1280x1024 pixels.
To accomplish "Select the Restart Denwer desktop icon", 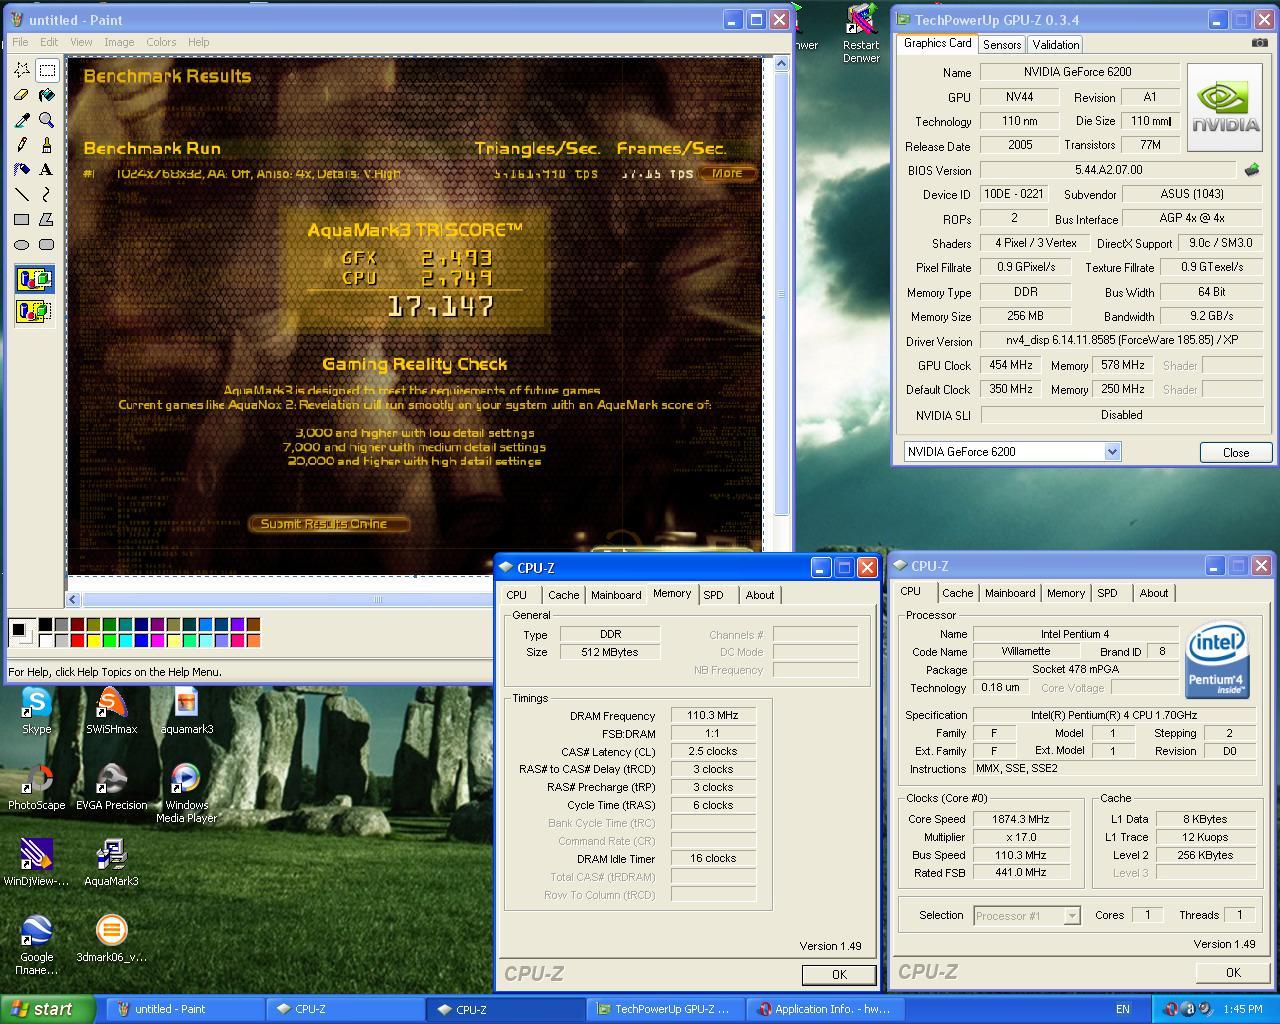I will (x=861, y=34).
